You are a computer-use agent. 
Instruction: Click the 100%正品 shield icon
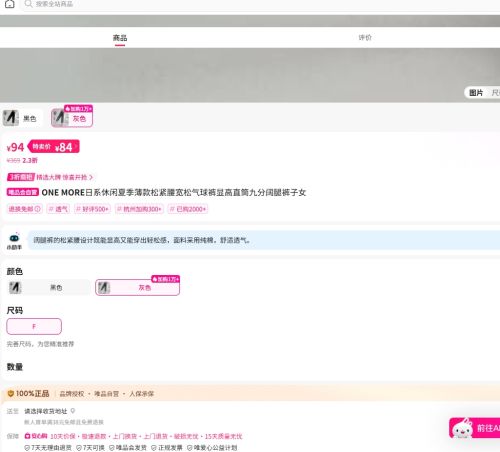point(11,394)
